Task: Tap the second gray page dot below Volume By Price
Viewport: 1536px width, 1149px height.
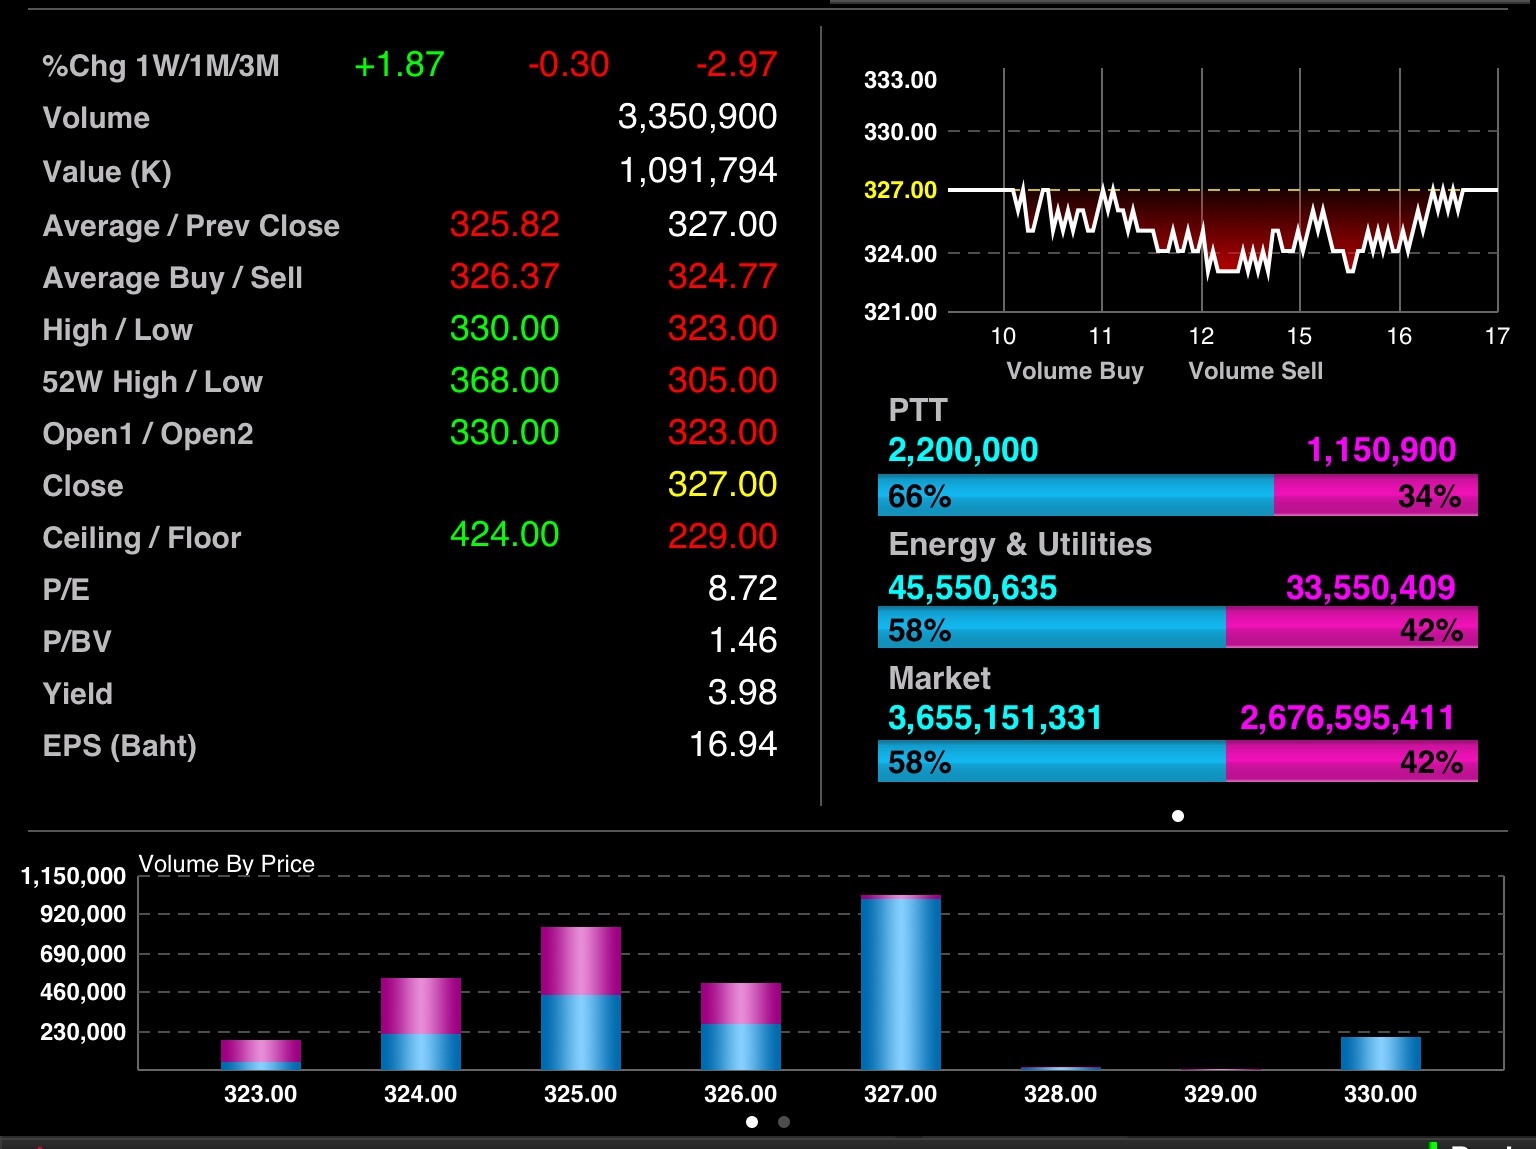Action: (x=784, y=1122)
